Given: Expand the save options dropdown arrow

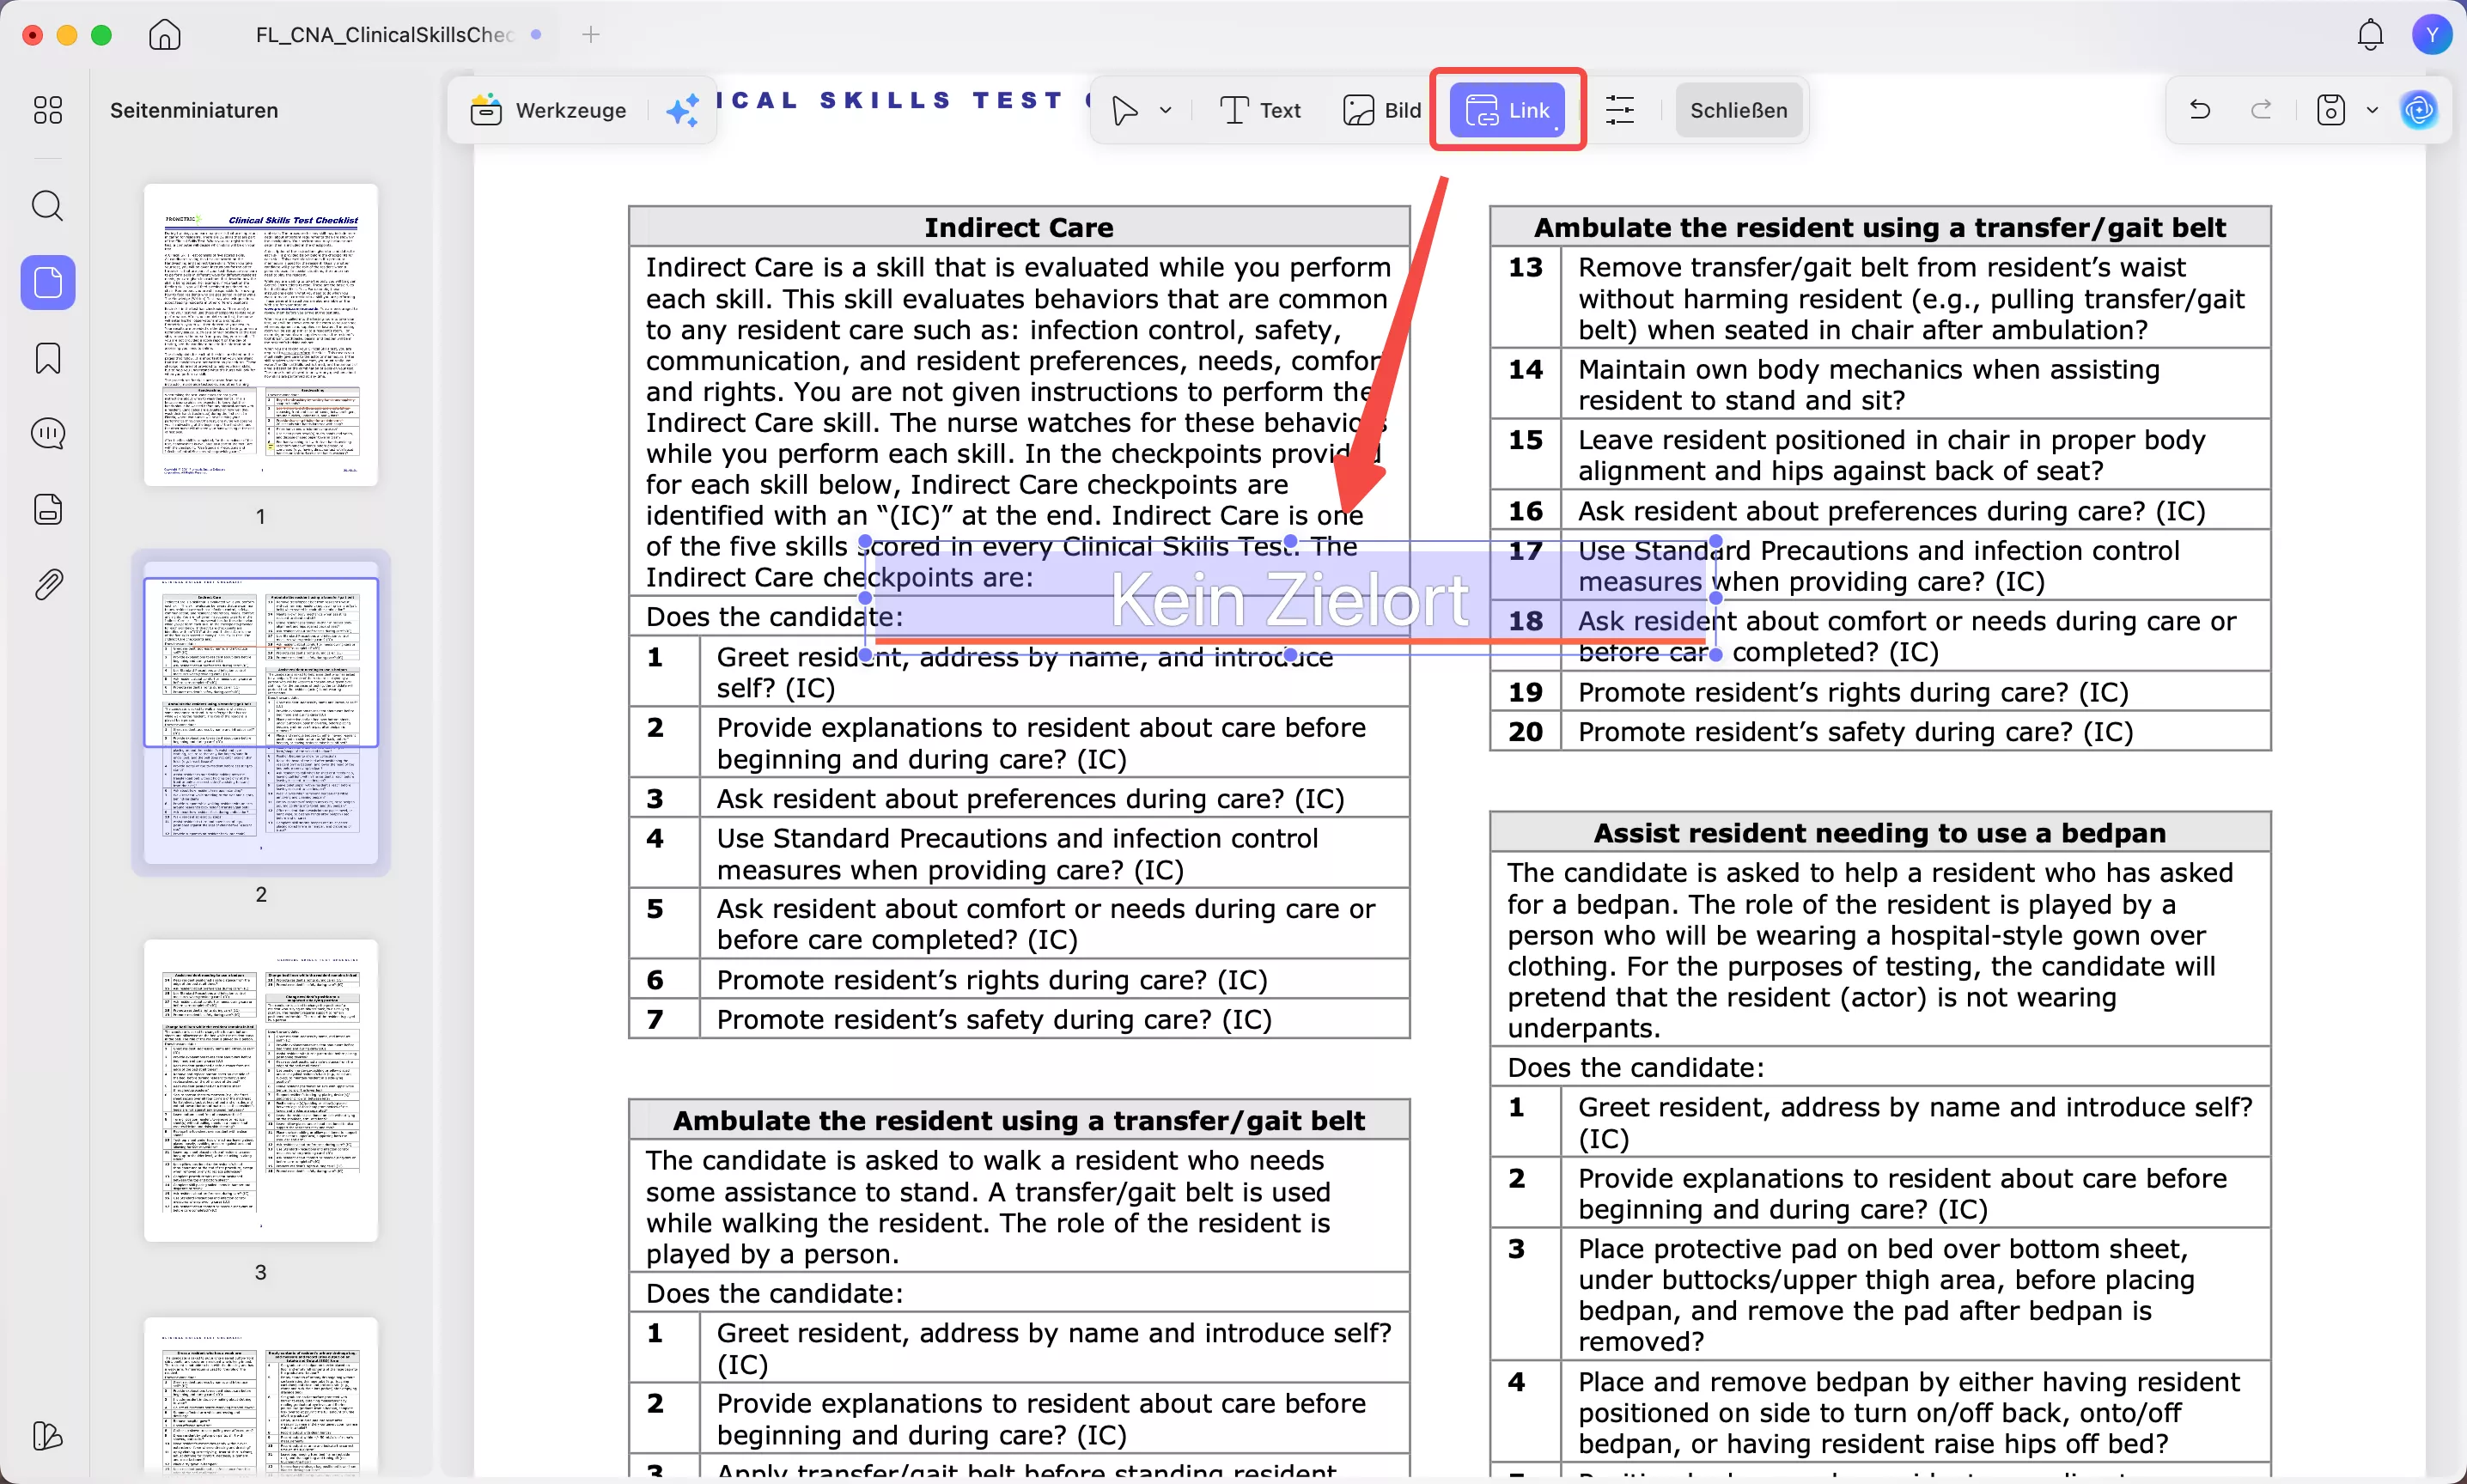Looking at the screenshot, I should tap(2373, 110).
